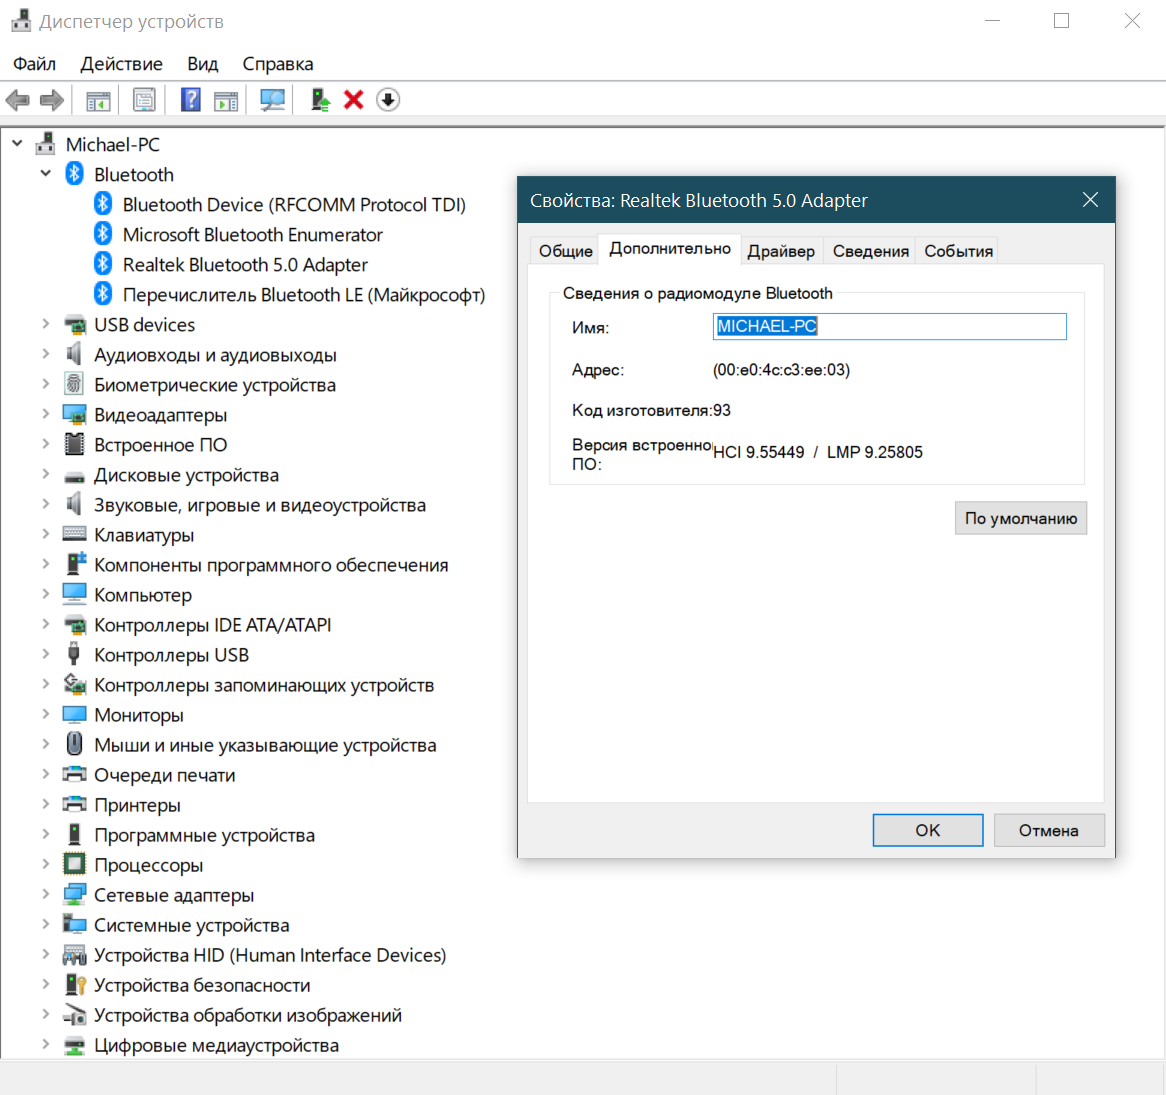Screen dimensions: 1166x1095
Task: Click the Отмена button
Action: 1049,830
